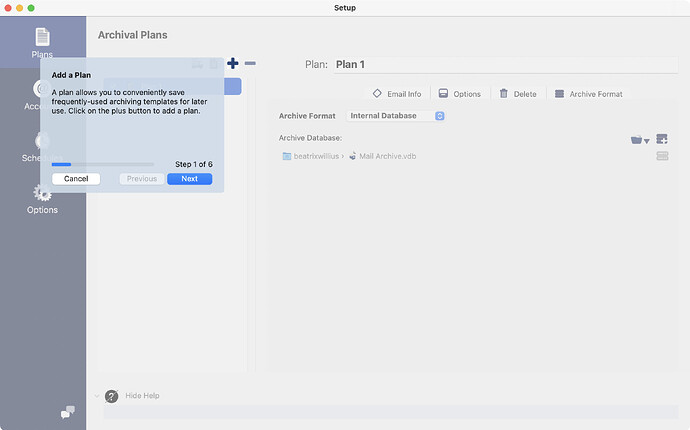Image resolution: width=690 pixels, height=430 pixels.
Task: Click the database icon beside Mail Archive.vdb
Action: 662,156
